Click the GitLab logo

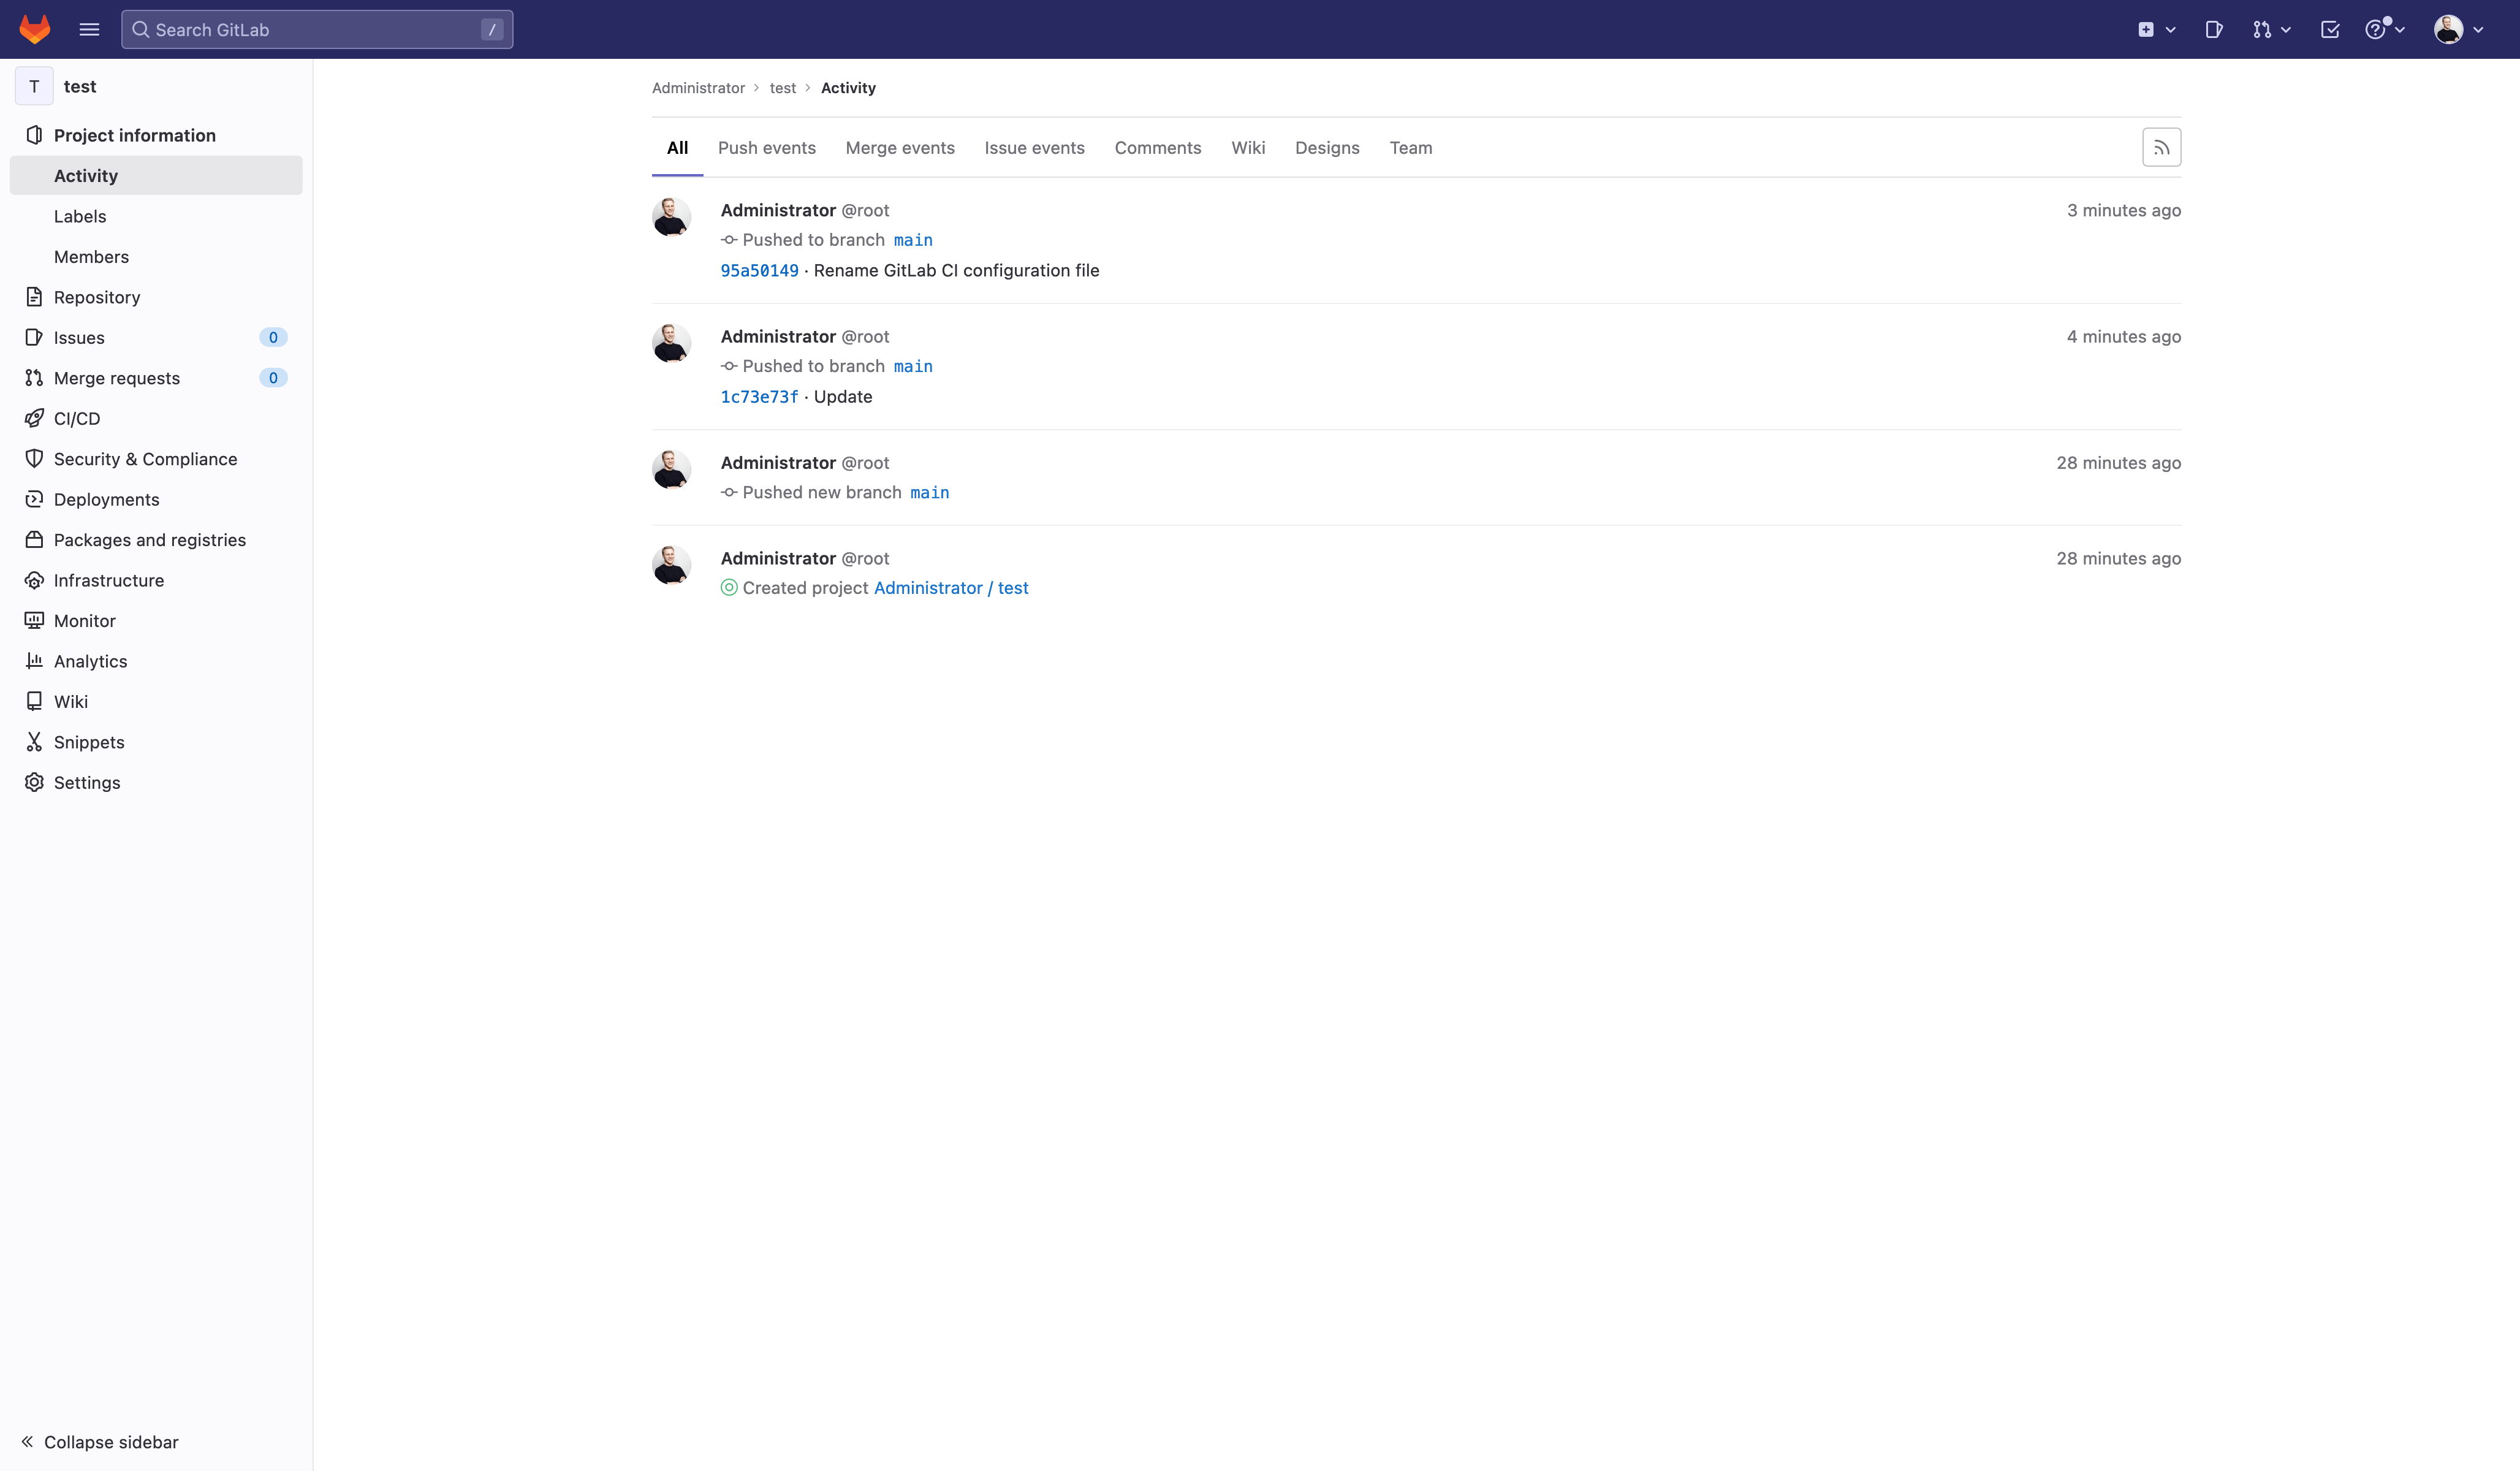click(x=35, y=29)
